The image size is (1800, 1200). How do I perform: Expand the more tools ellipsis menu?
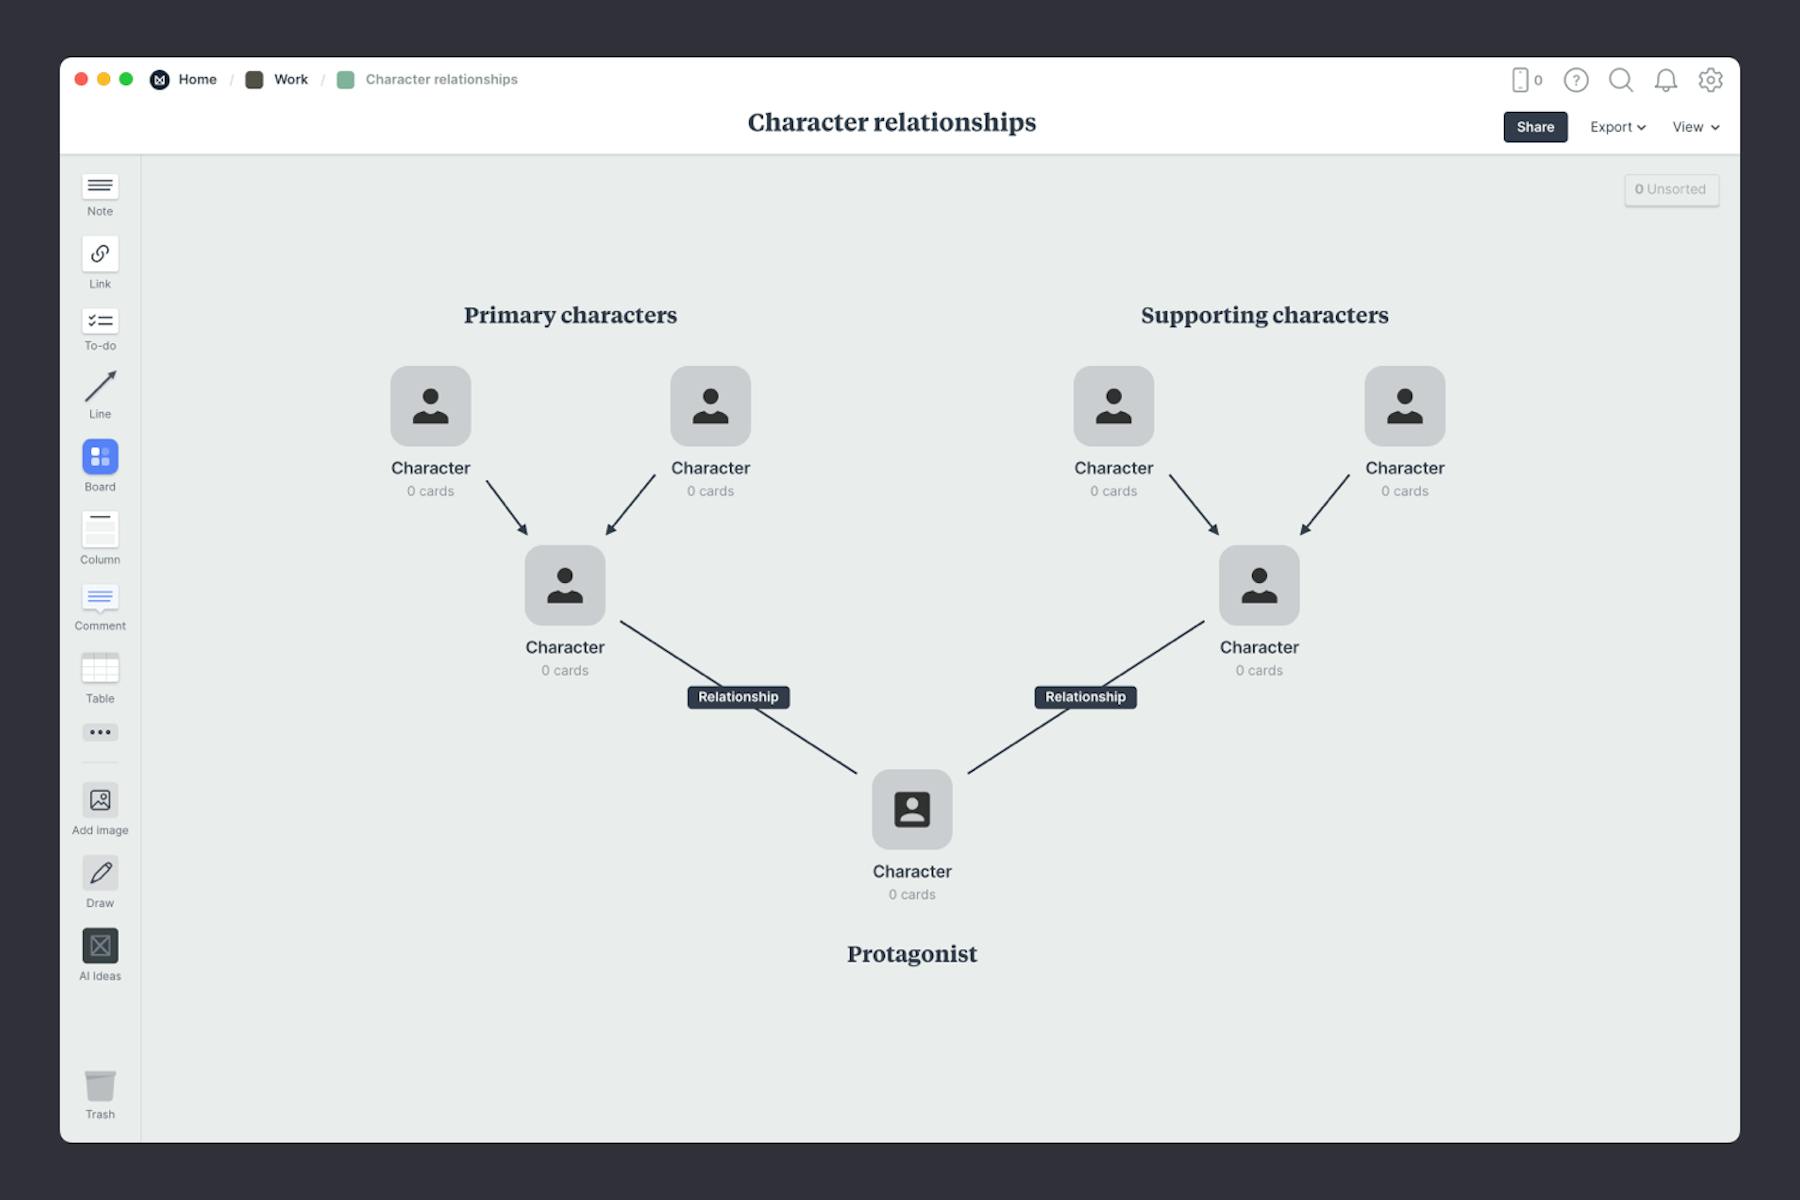(x=99, y=732)
